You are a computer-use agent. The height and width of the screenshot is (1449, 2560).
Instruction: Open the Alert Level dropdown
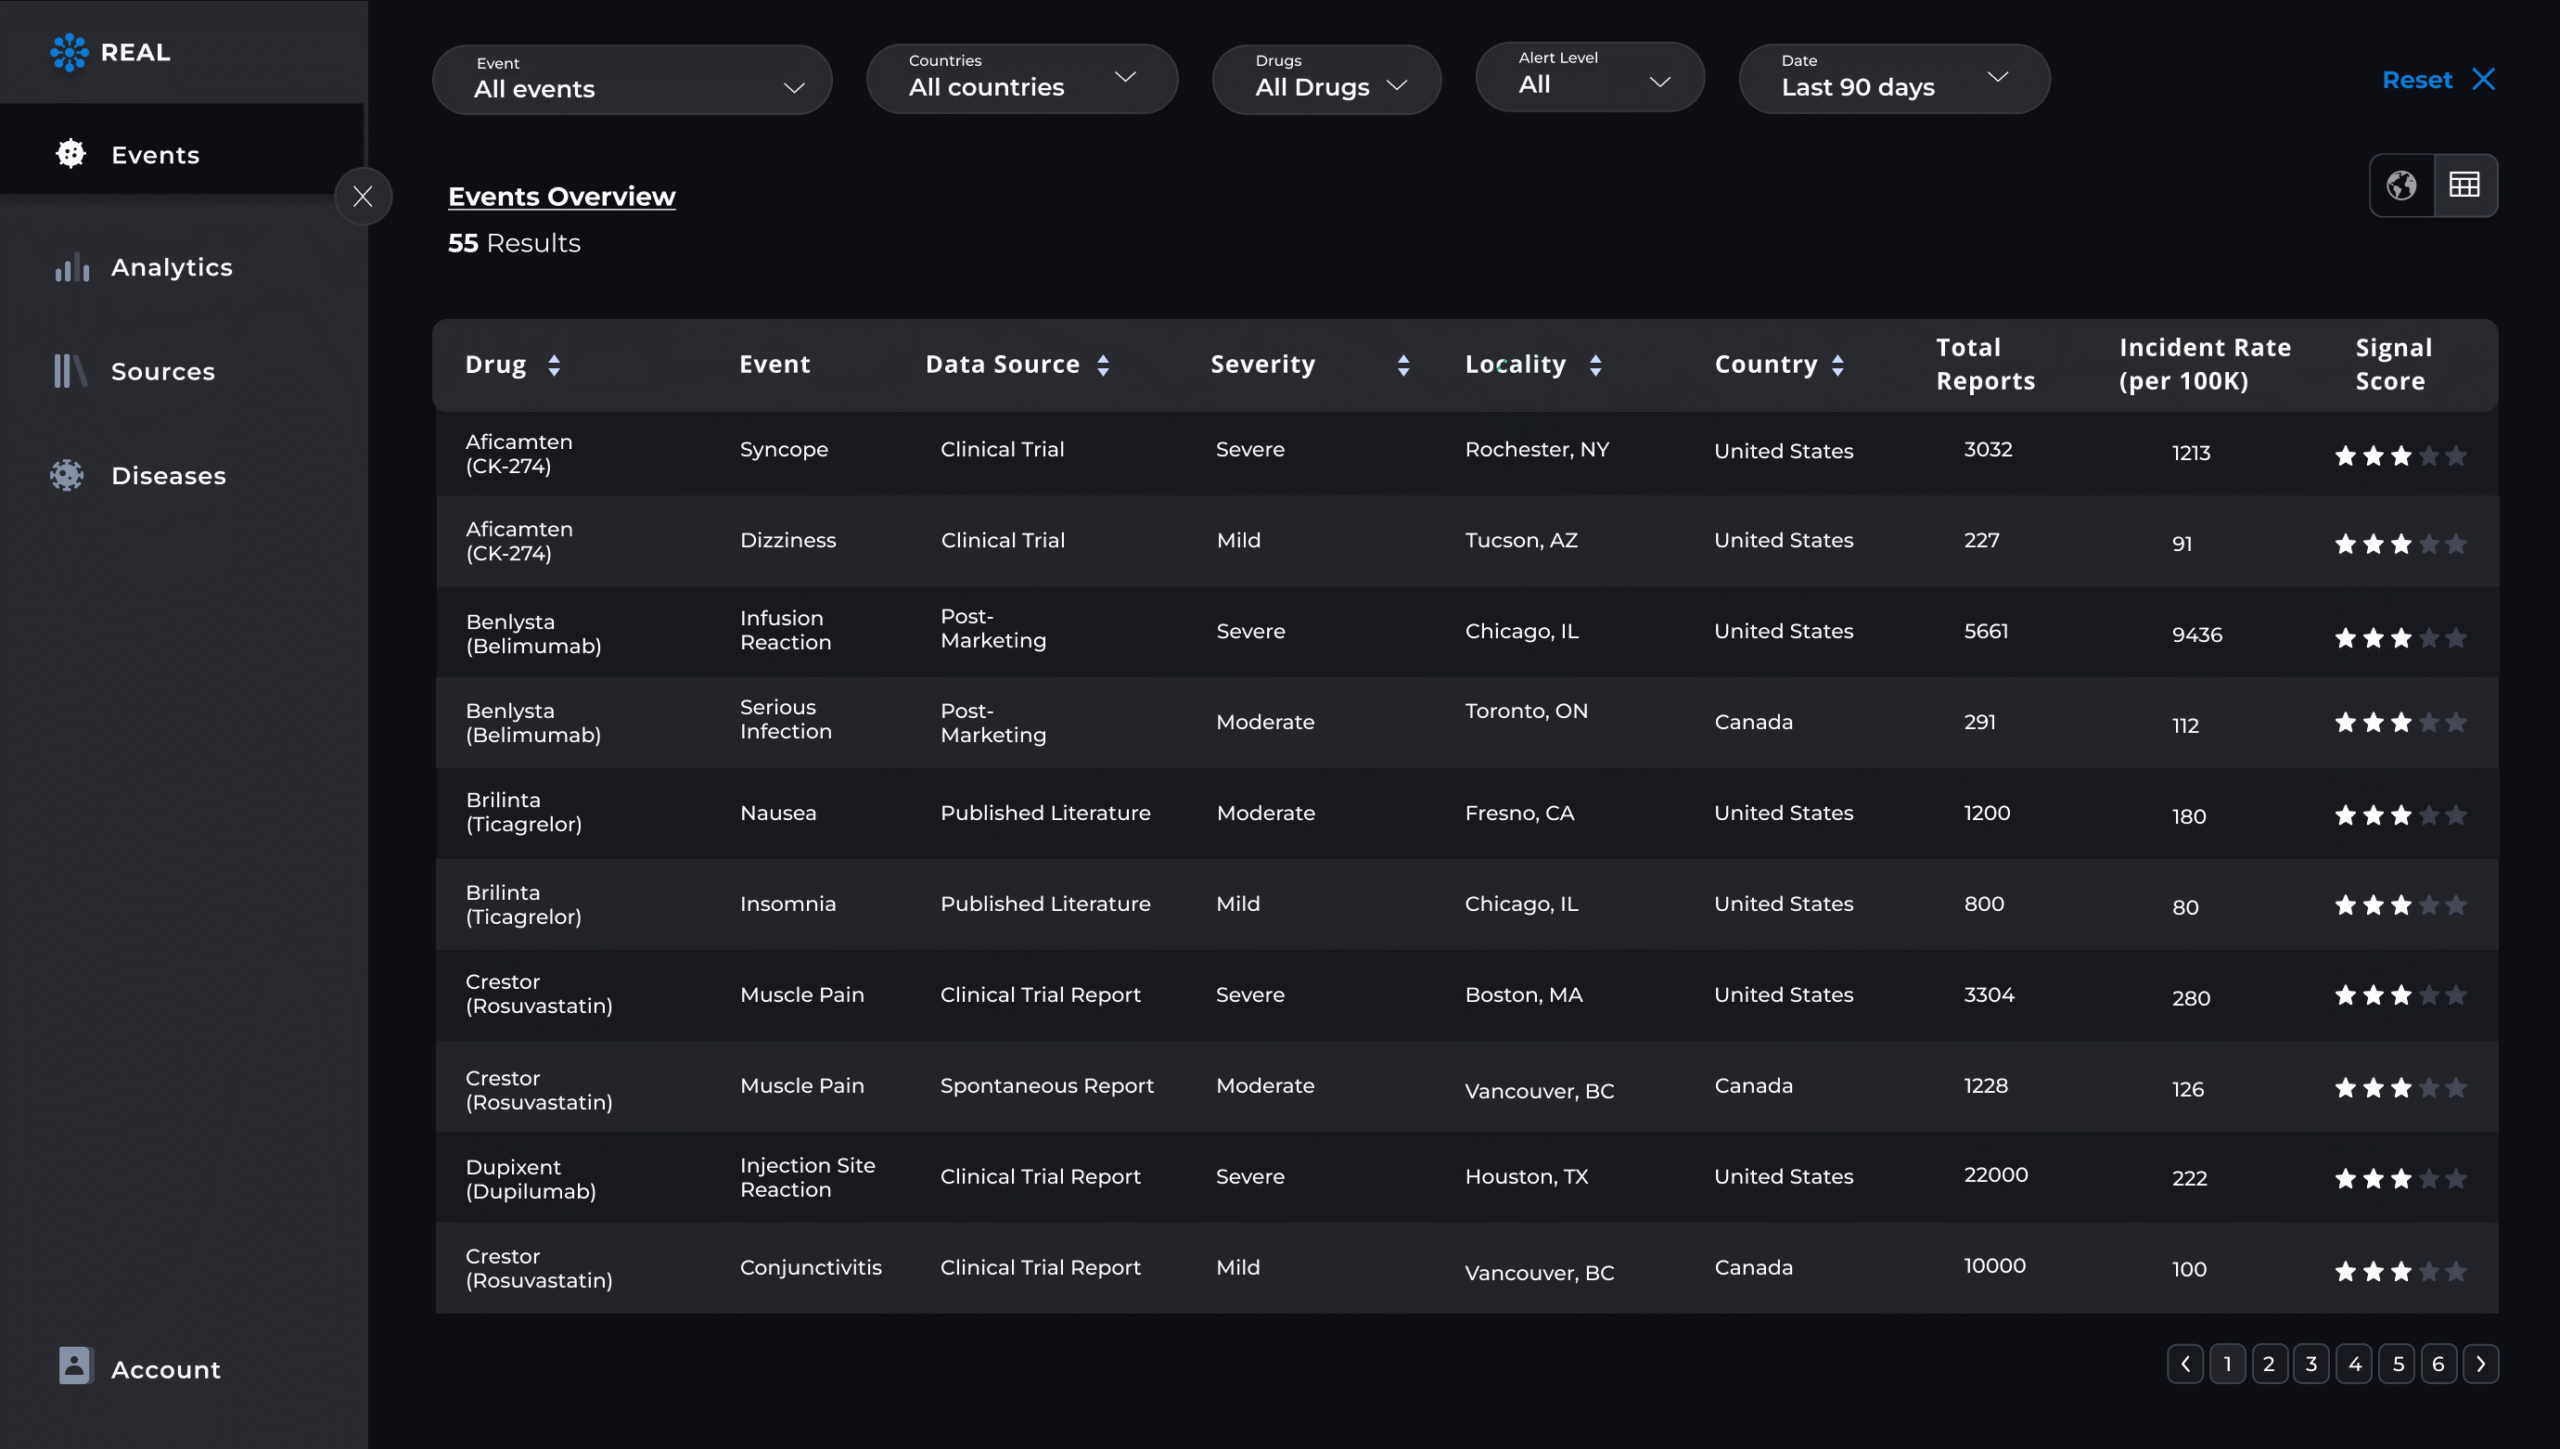click(x=1590, y=77)
